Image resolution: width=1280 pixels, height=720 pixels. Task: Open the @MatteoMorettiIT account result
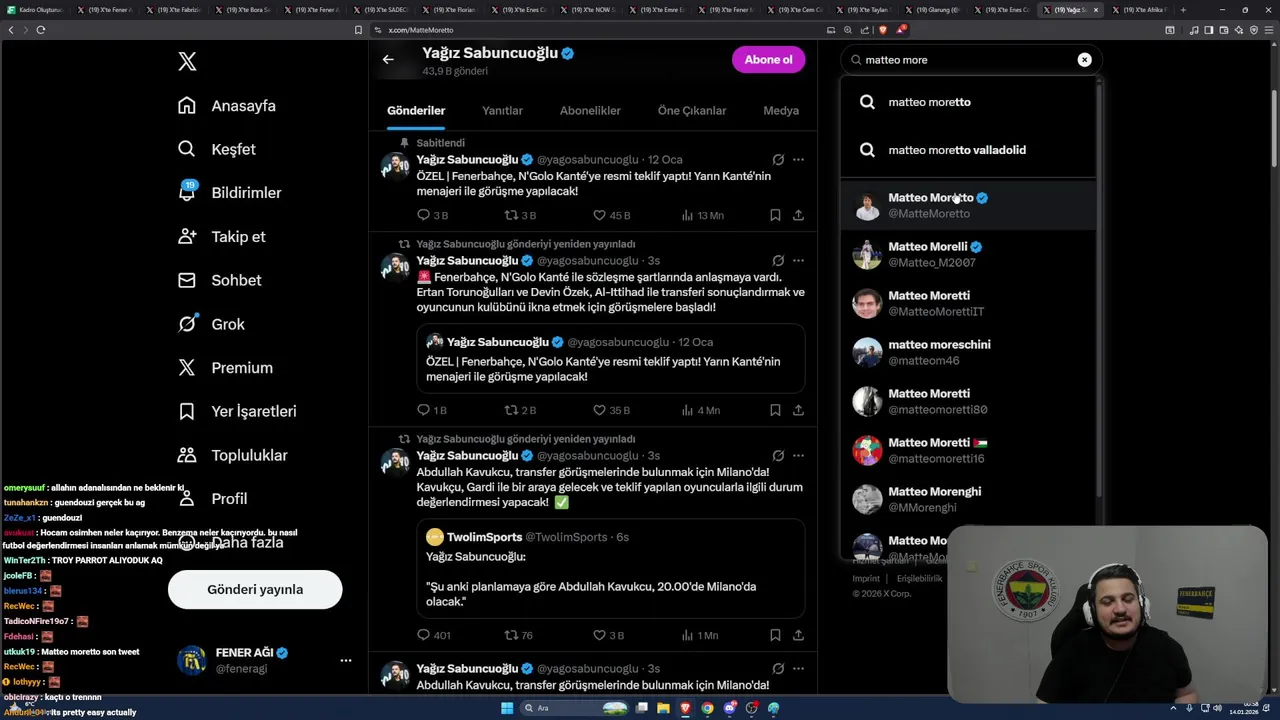pyautogui.click(x=968, y=303)
